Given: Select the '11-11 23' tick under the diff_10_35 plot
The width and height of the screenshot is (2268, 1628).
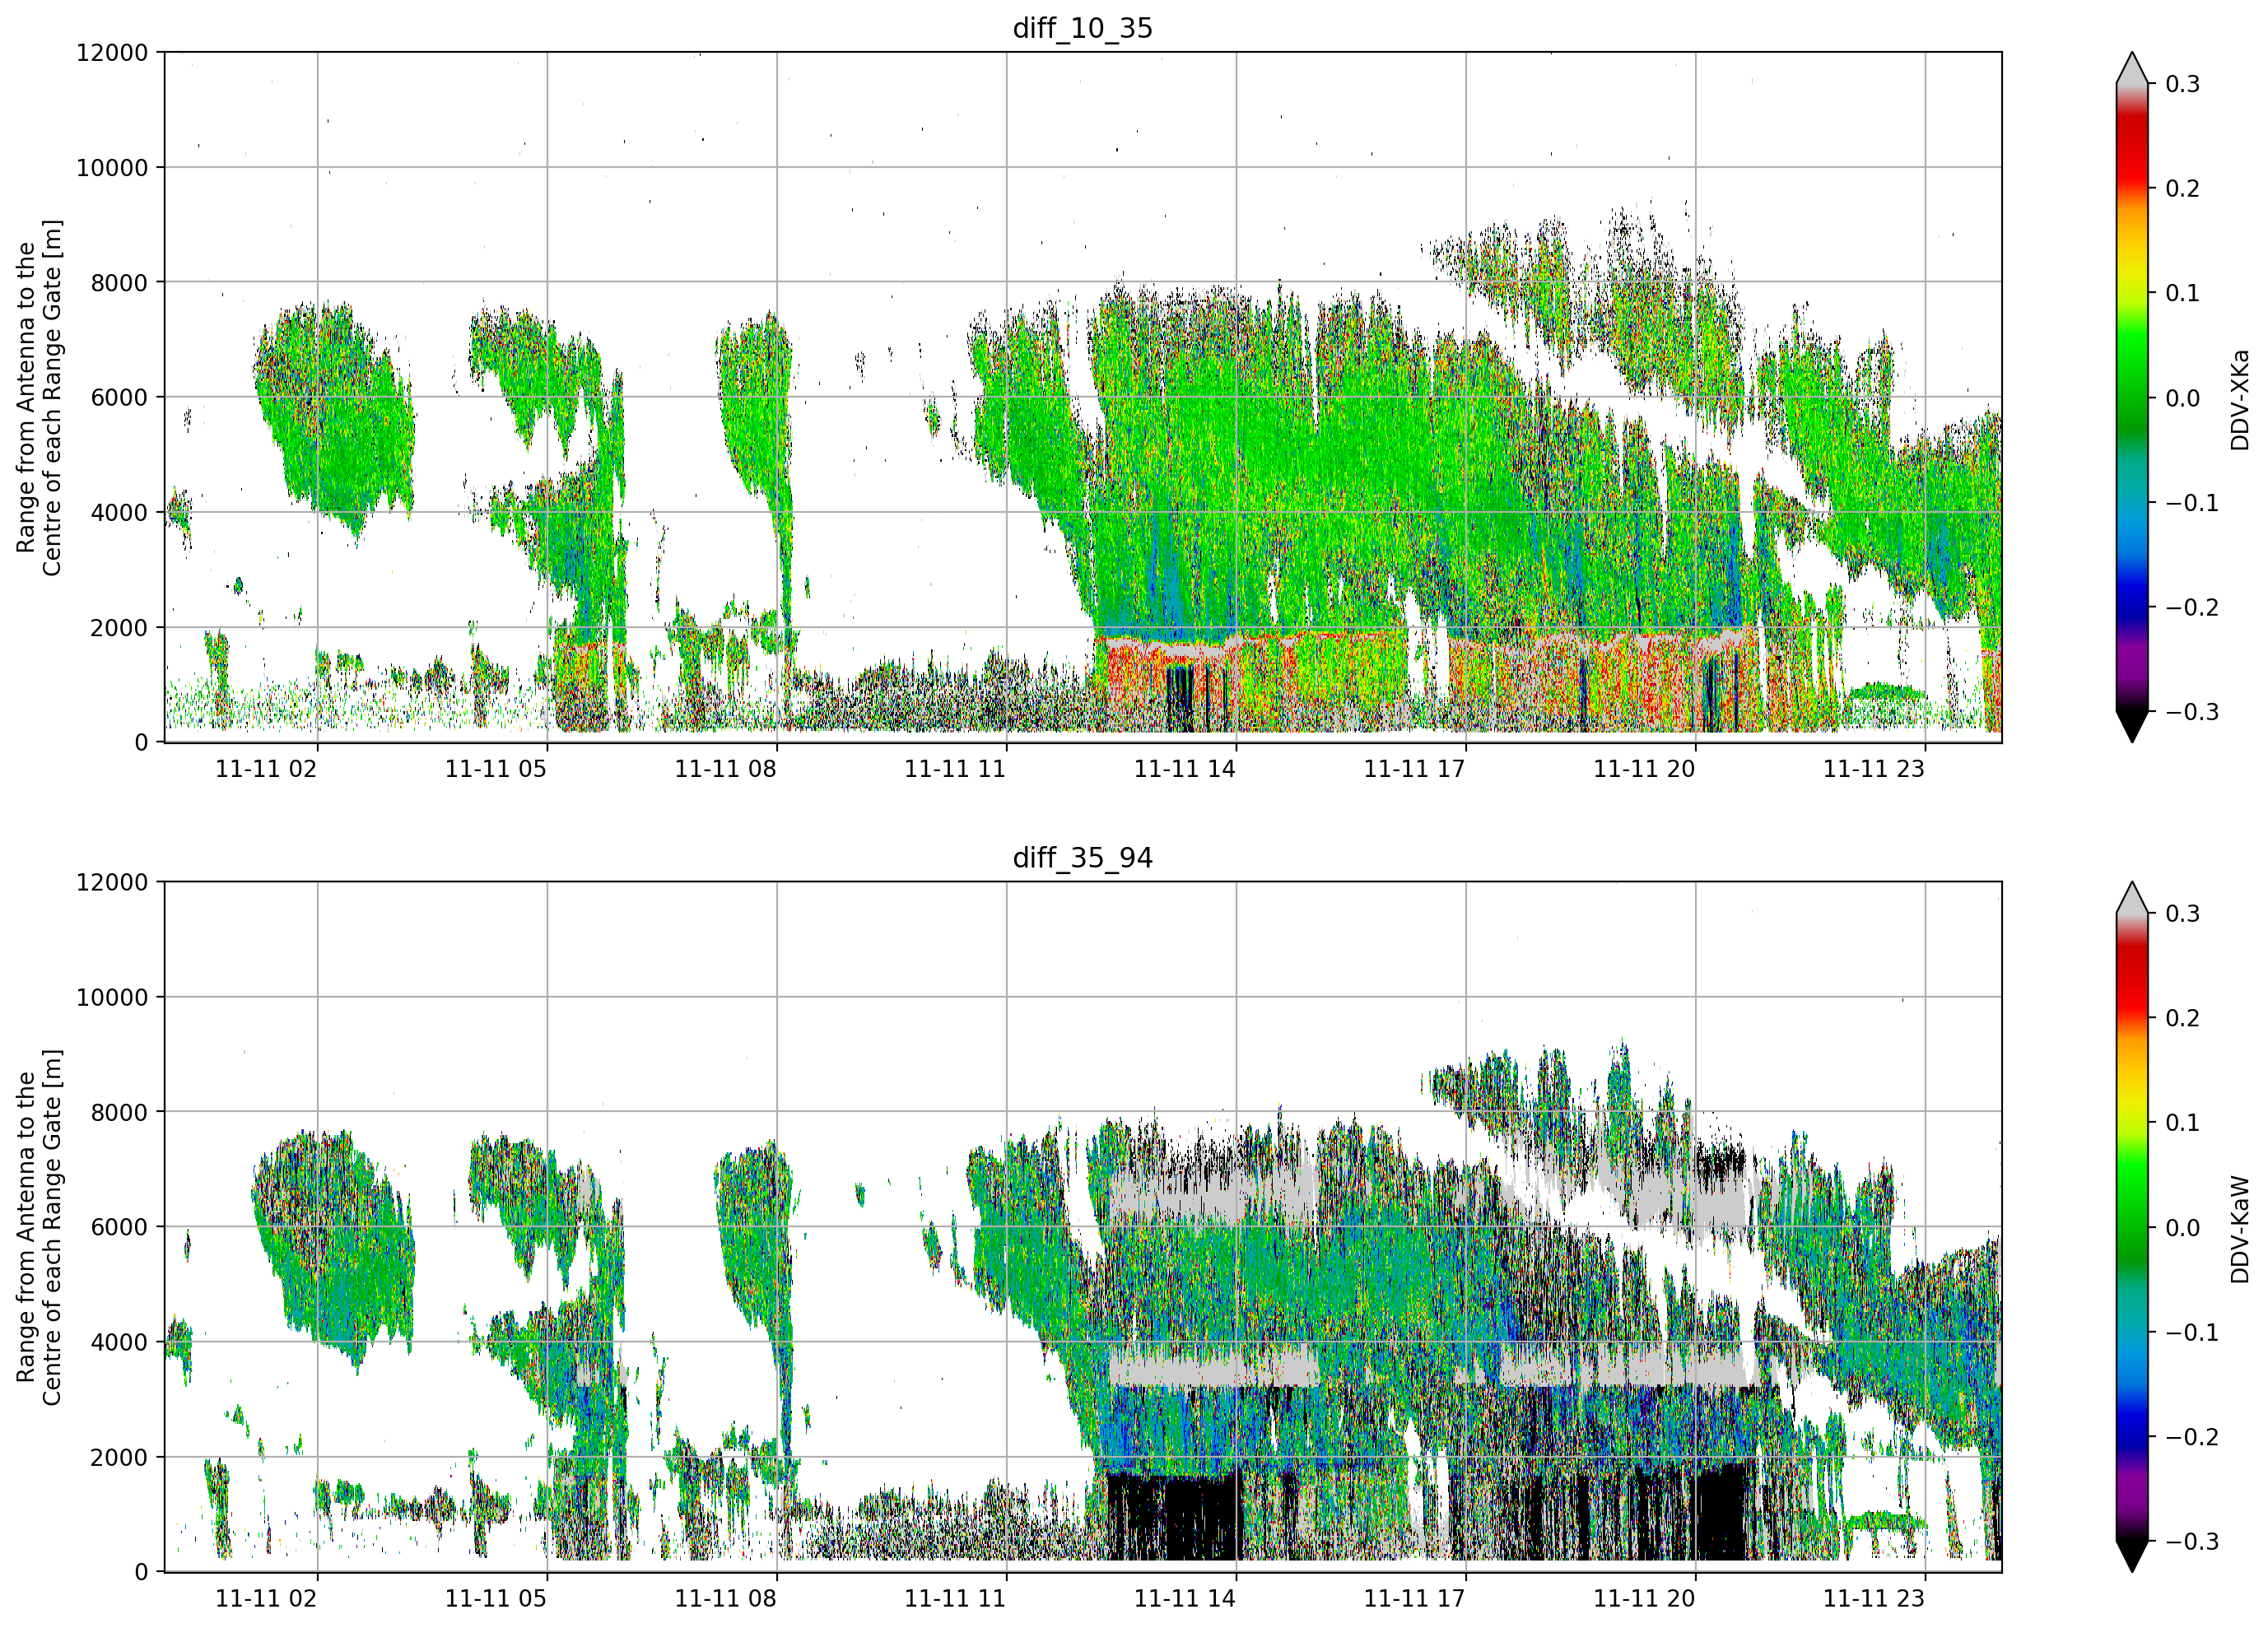Looking at the screenshot, I should coord(1874,769).
